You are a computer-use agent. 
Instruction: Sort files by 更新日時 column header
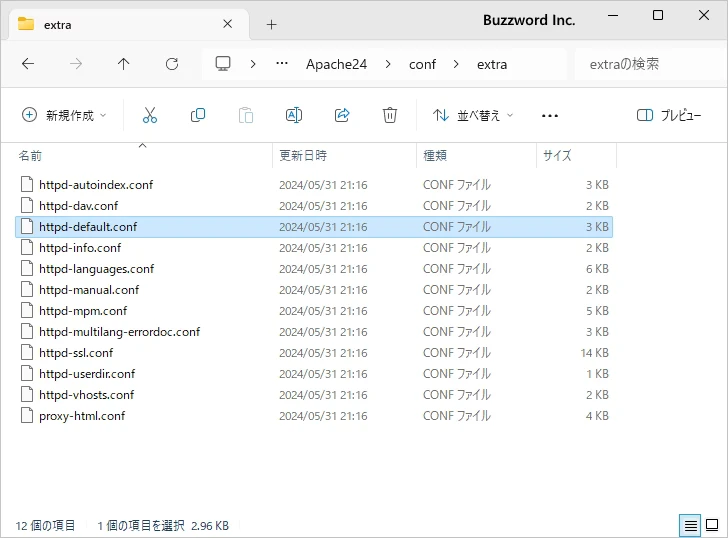pyautogui.click(x=303, y=156)
